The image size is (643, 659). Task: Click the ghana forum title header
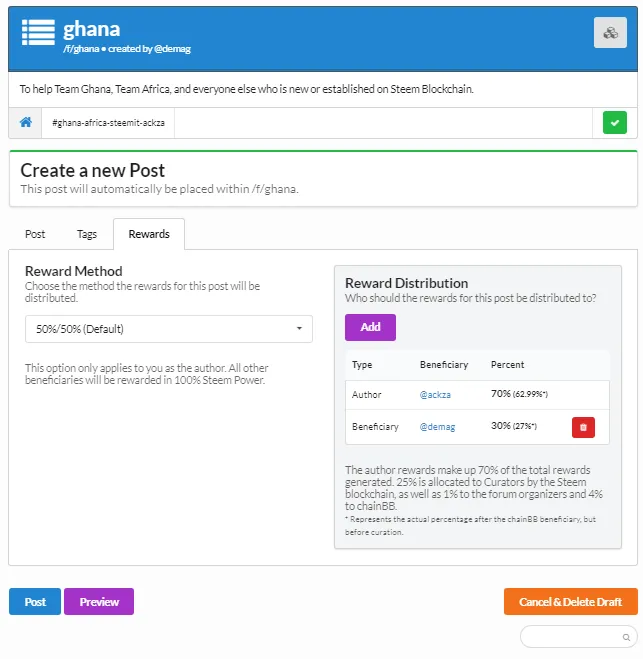tap(92, 29)
